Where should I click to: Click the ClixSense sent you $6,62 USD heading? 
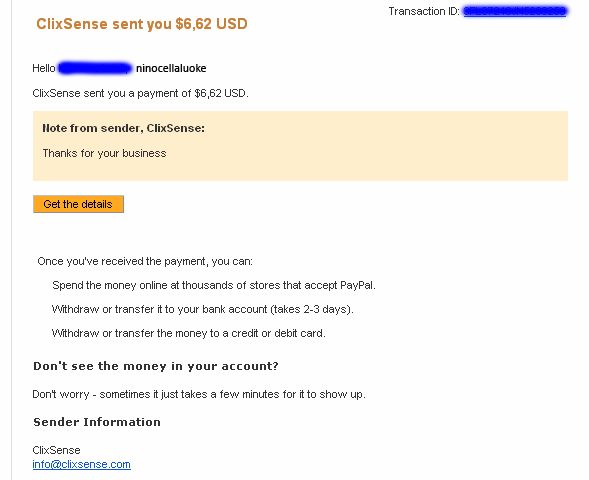pos(142,24)
